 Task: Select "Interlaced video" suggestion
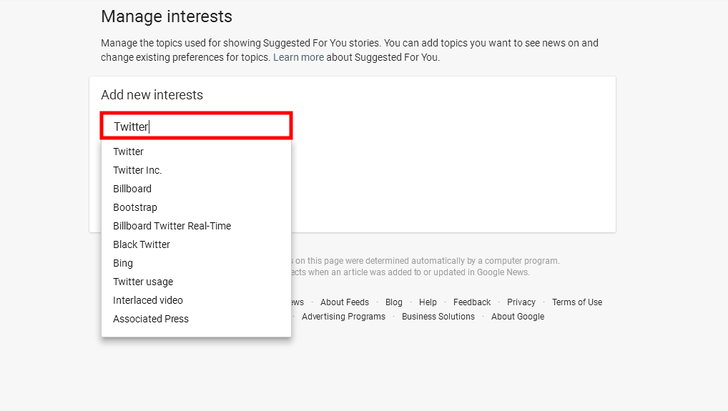click(x=196, y=300)
